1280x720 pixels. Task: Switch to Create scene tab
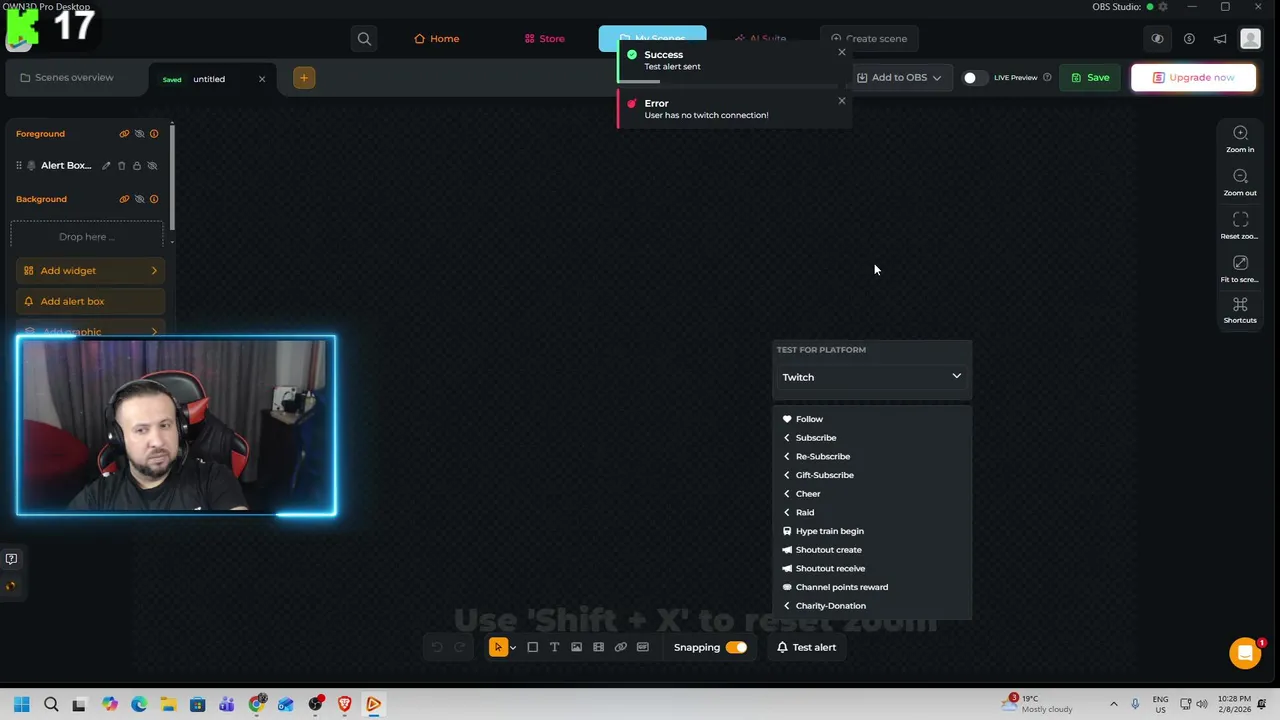pos(869,38)
